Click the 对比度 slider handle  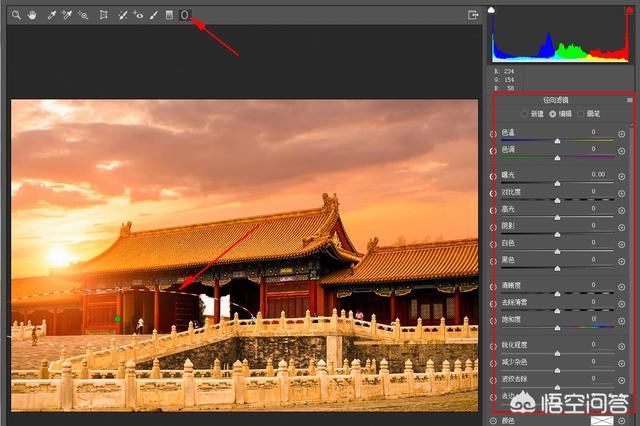(x=557, y=200)
